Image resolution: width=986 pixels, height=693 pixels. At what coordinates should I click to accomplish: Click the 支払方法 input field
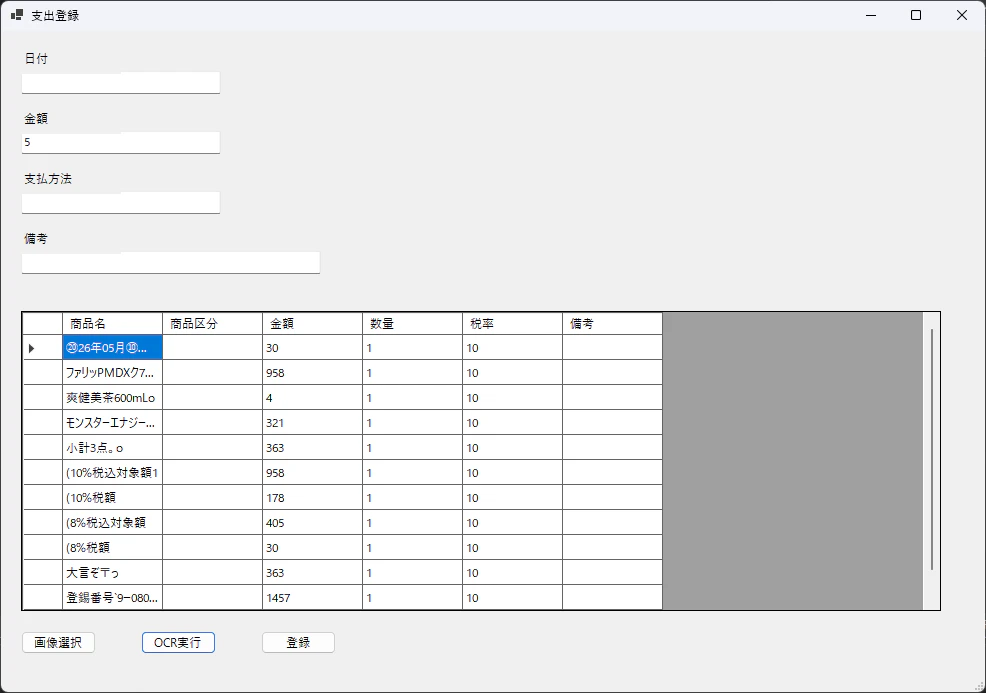click(x=121, y=202)
